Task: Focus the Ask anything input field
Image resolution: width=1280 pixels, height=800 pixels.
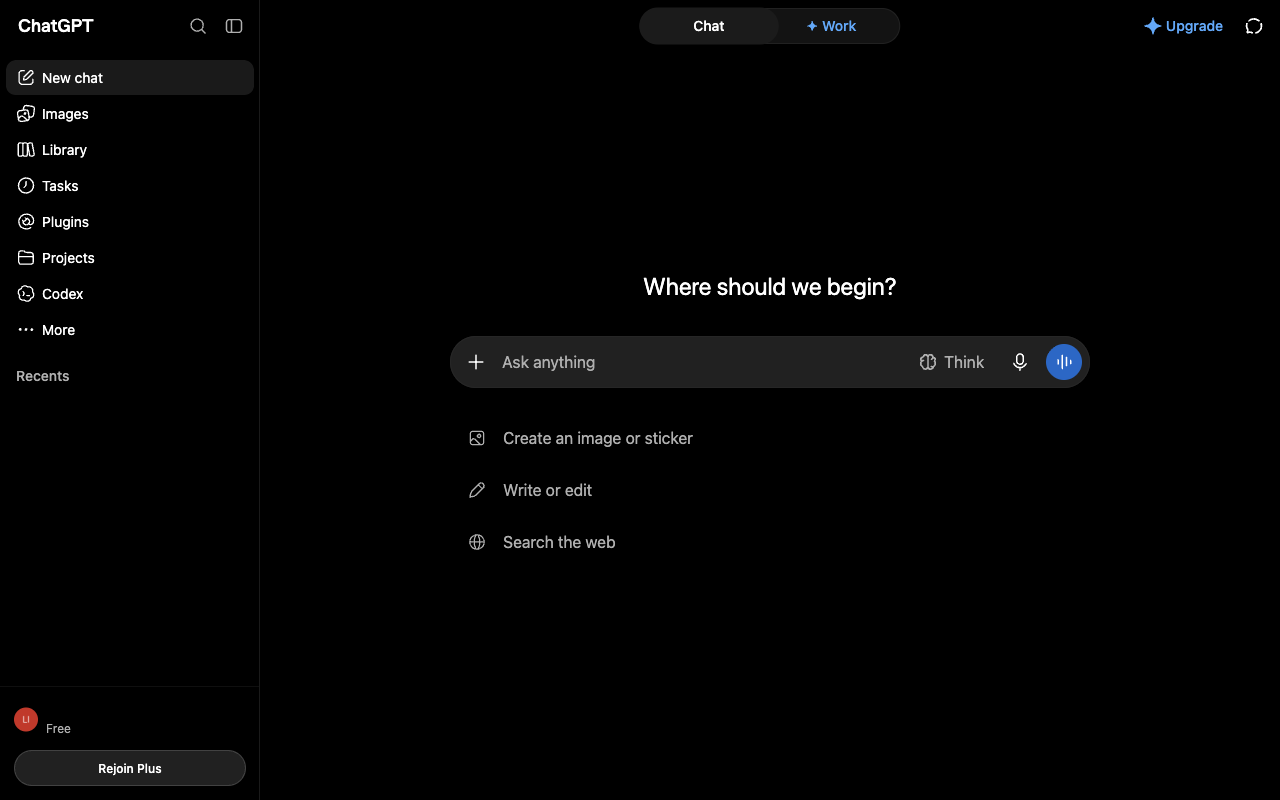Action: pos(700,362)
